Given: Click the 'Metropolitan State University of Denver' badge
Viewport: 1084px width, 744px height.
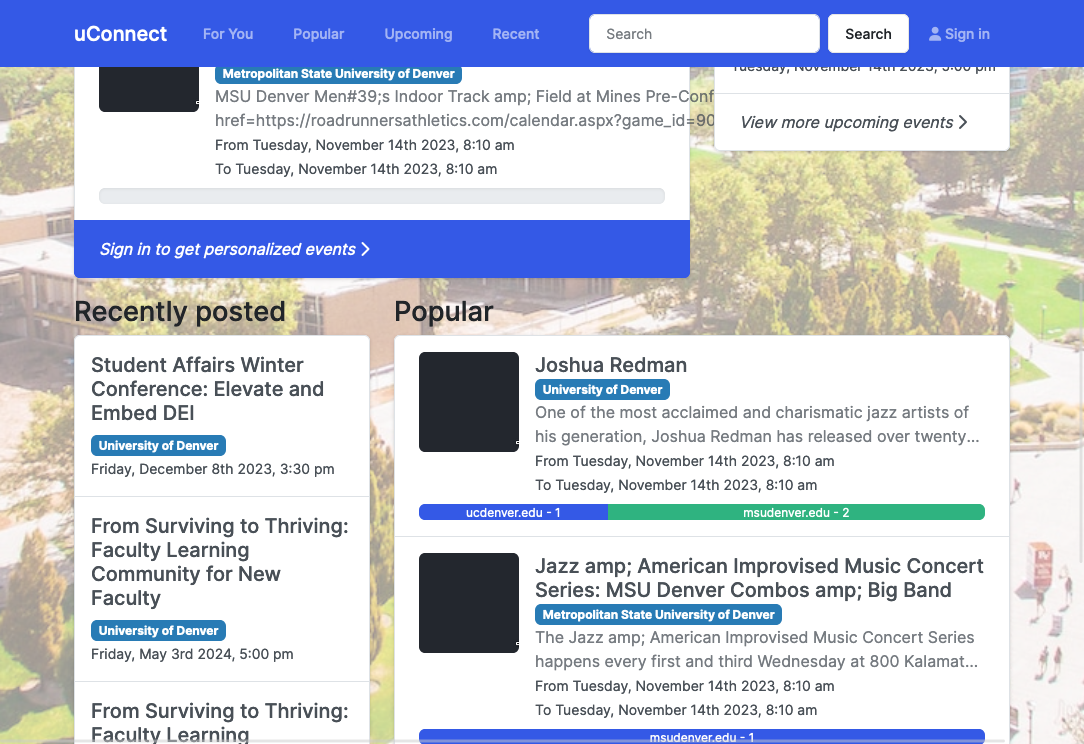Looking at the screenshot, I should 659,614.
